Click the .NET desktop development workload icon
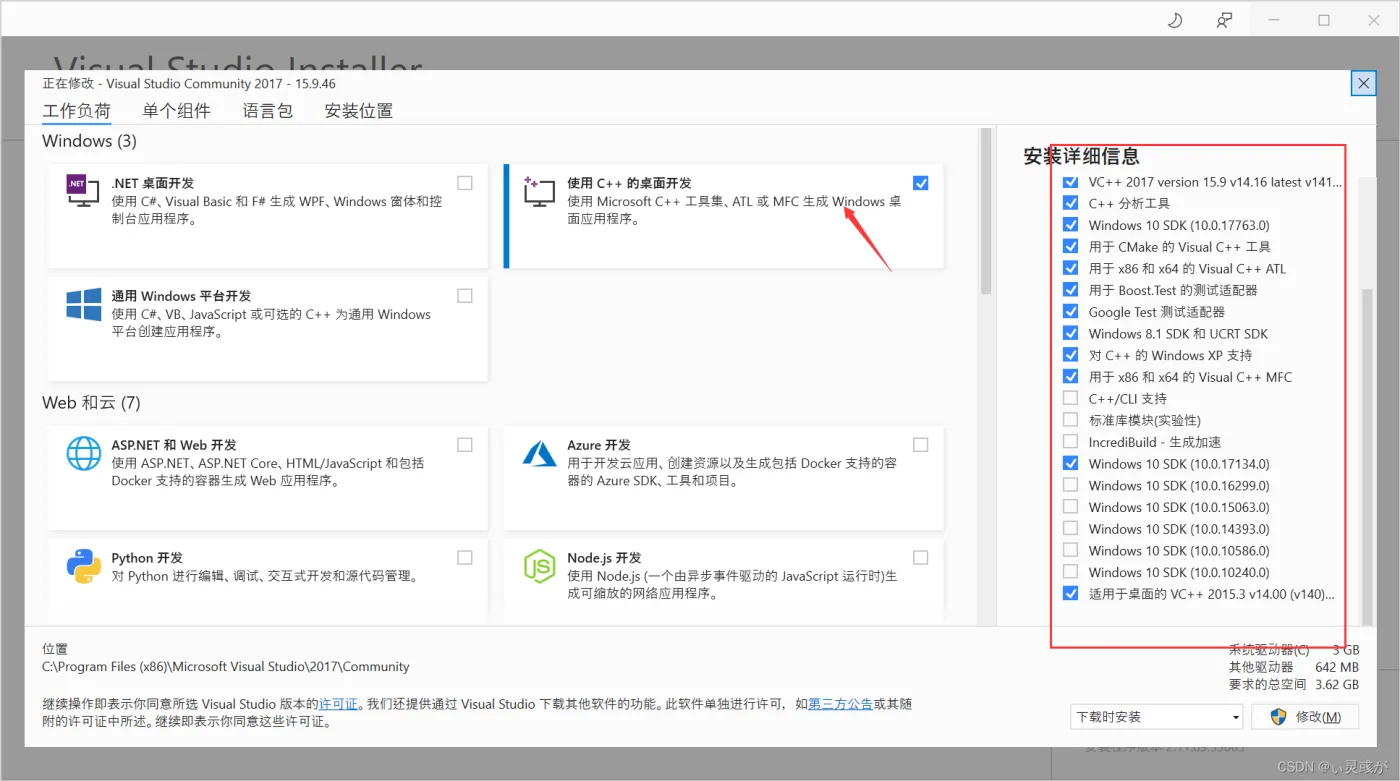 83,190
